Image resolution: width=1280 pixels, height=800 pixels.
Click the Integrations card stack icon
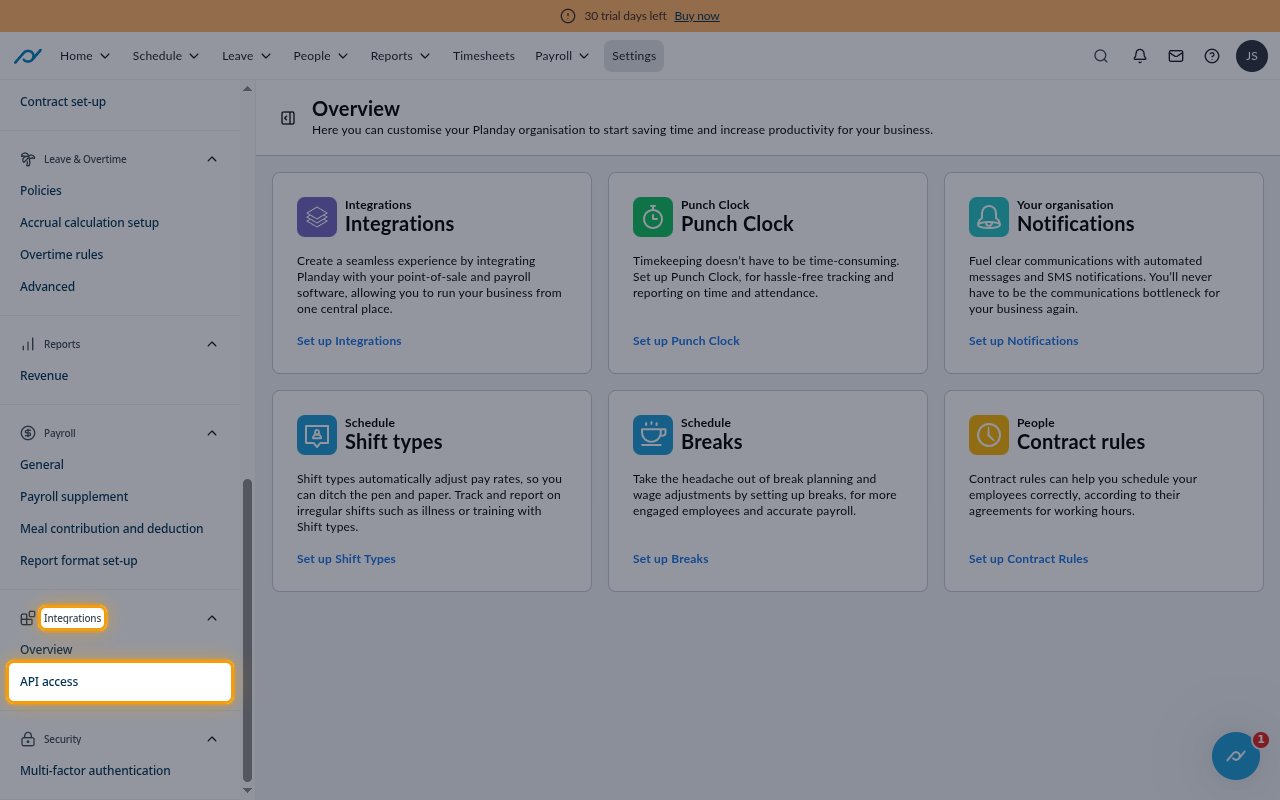click(317, 217)
